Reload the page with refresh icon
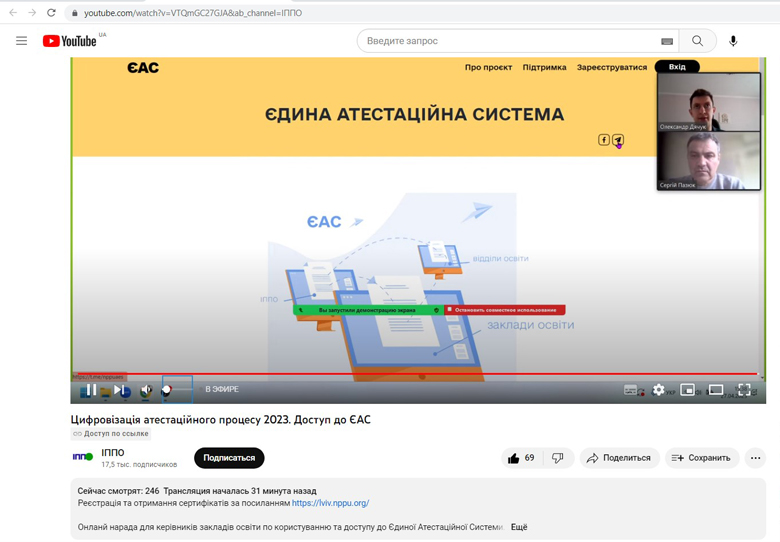This screenshot has width=780, height=542. [x=51, y=12]
